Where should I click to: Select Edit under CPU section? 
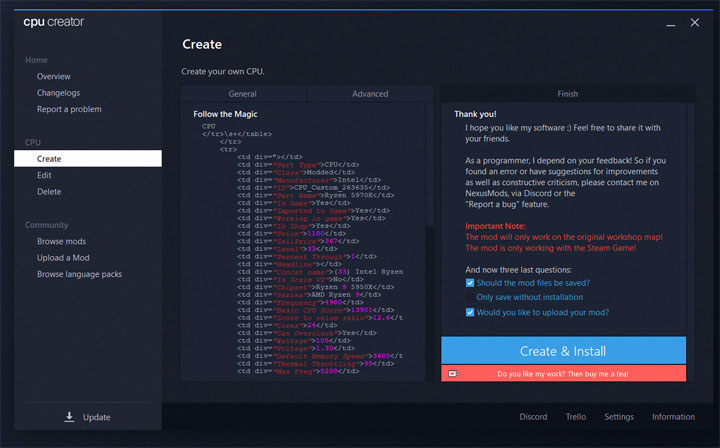(45, 175)
